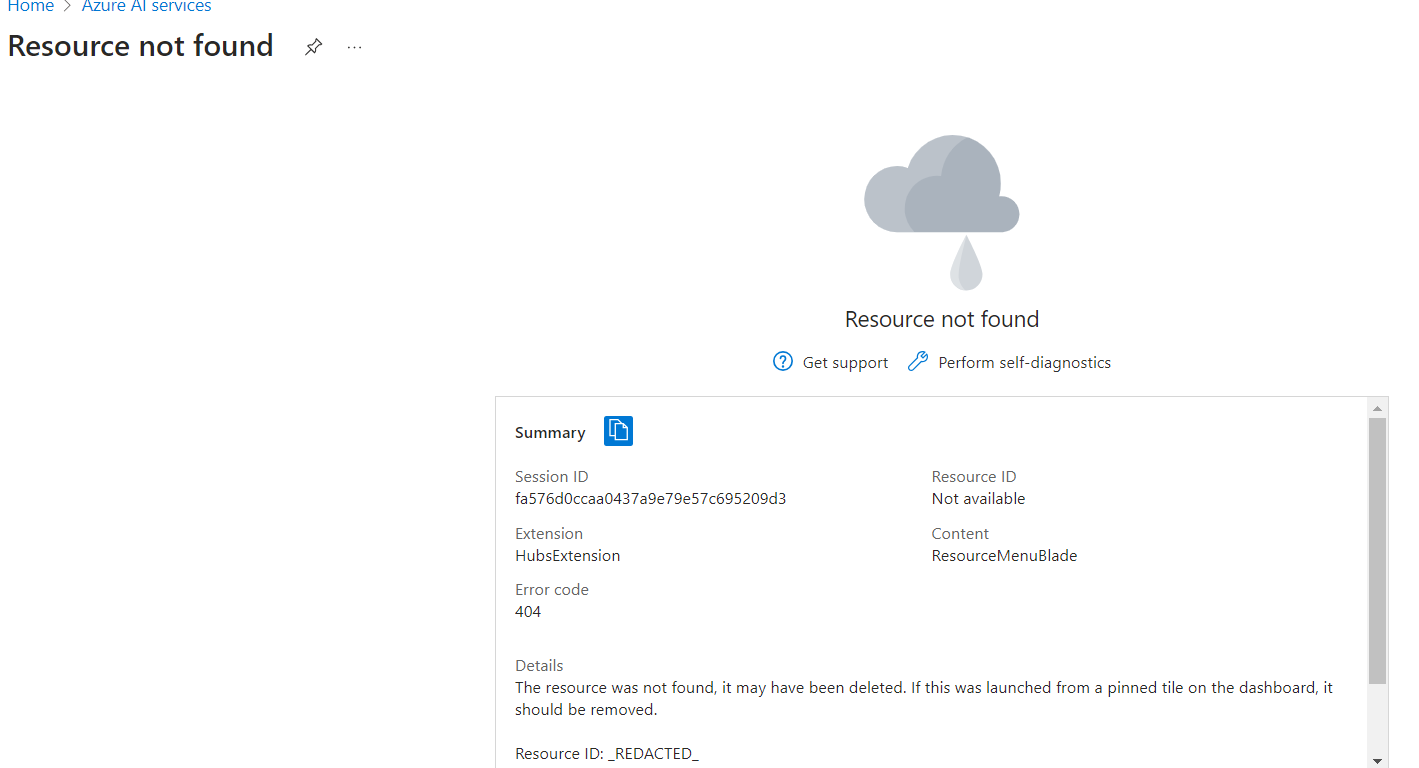Open the more options ellipsis menu
The image size is (1419, 768).
(355, 47)
